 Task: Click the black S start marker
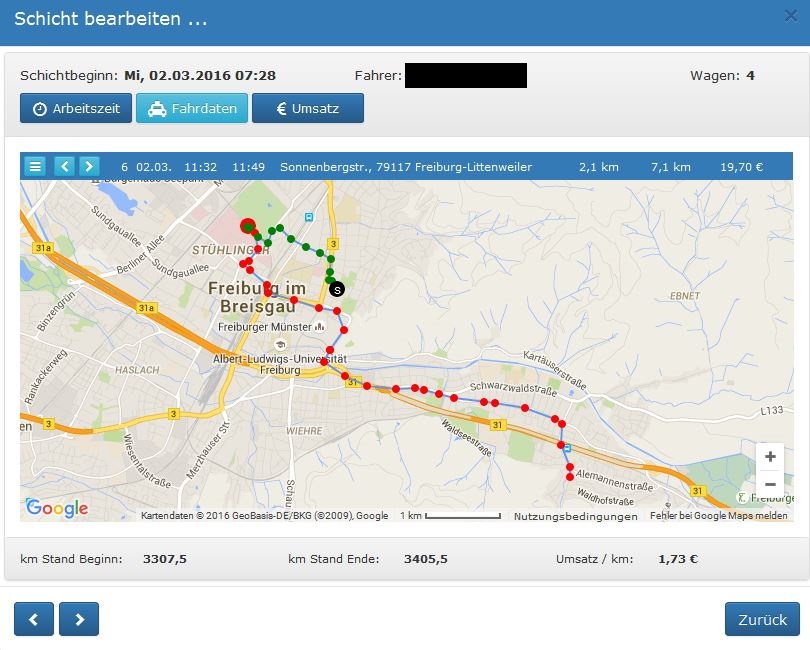337,290
